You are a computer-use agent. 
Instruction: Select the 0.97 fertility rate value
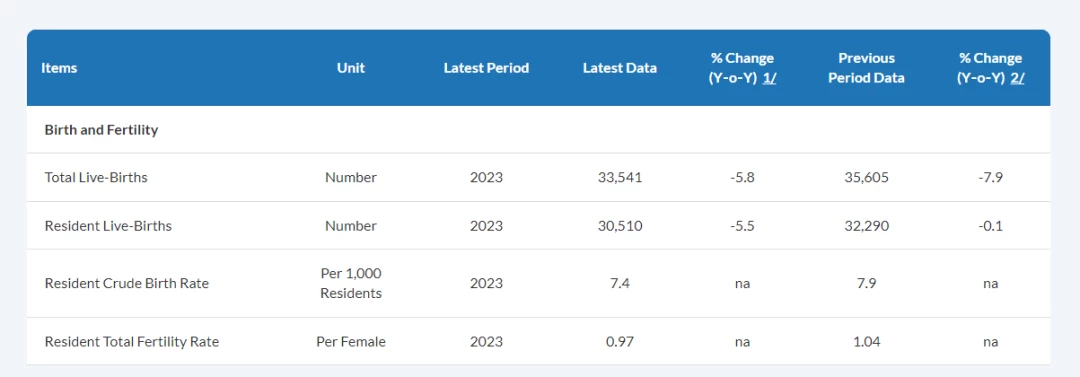pyautogui.click(x=620, y=341)
